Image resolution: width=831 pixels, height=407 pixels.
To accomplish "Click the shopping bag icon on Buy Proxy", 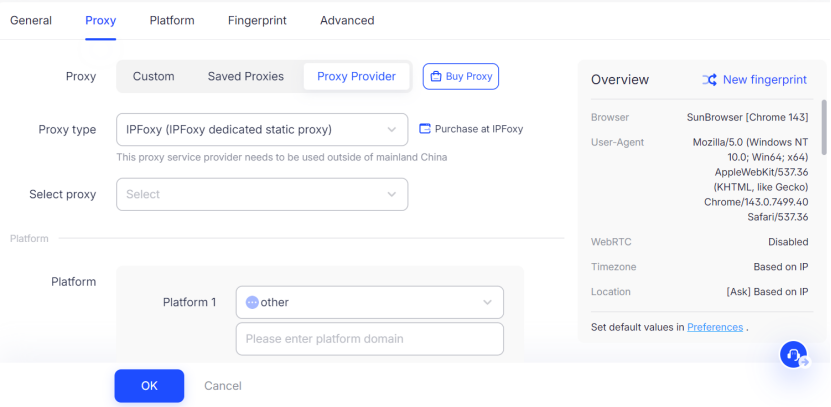I will pos(436,76).
